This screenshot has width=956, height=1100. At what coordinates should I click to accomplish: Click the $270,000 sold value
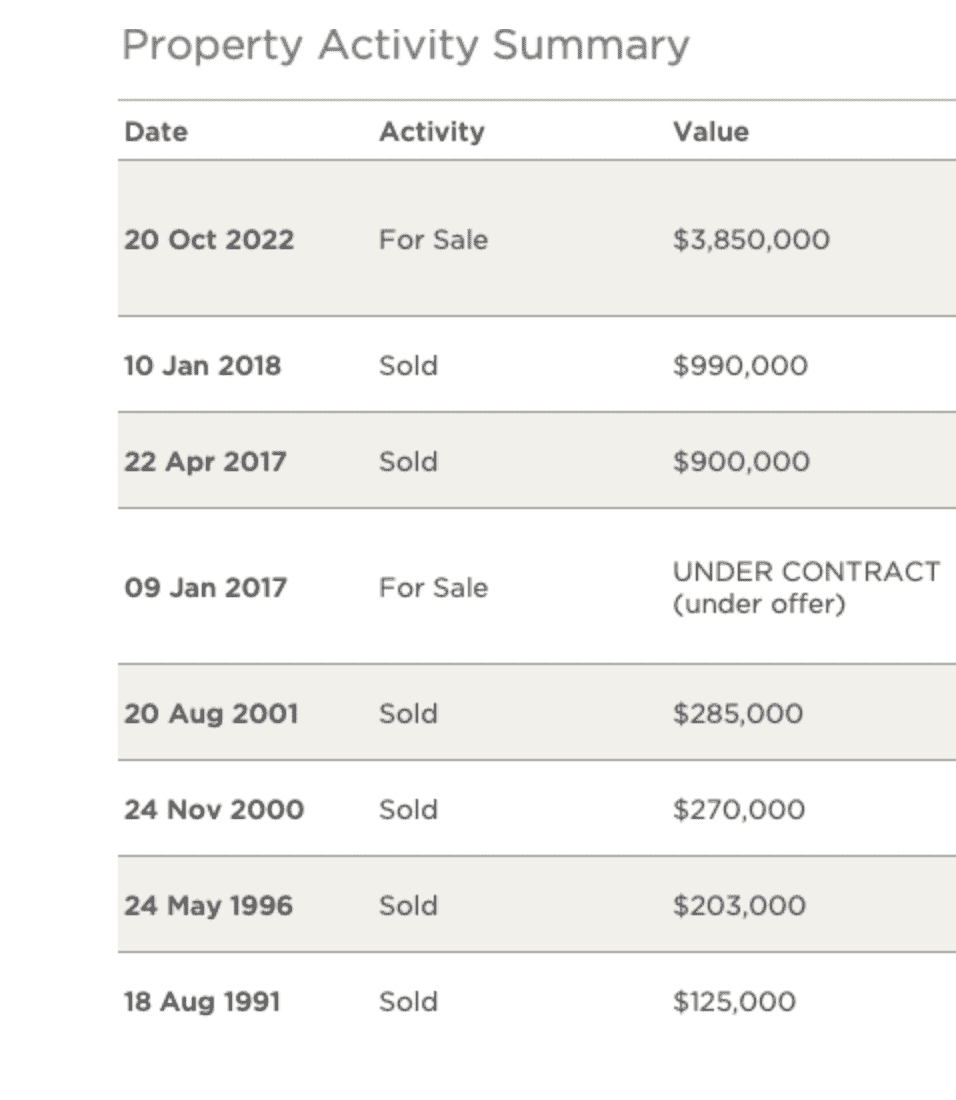(x=738, y=809)
